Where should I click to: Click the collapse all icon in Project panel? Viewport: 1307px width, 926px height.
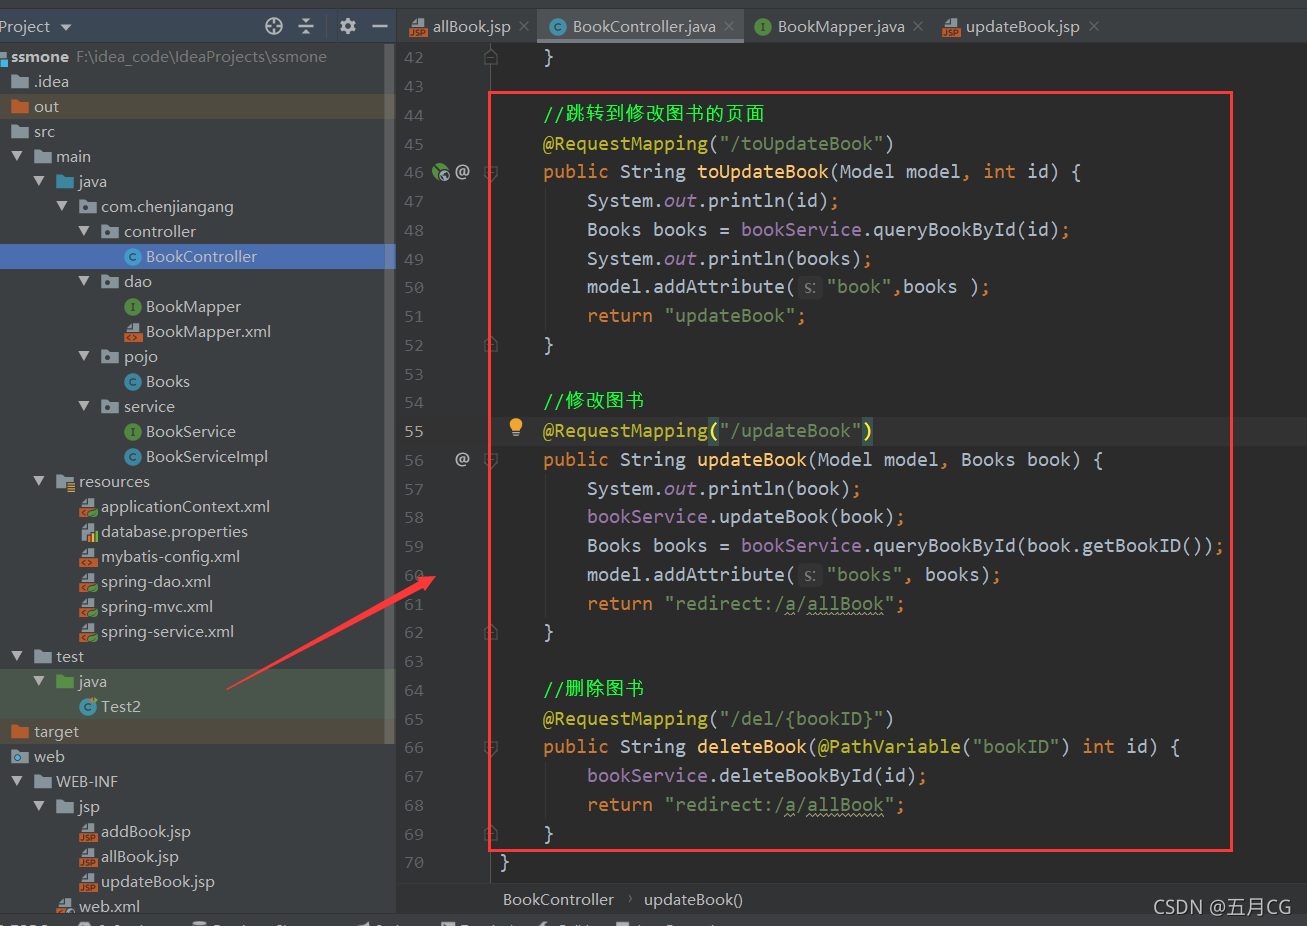[x=306, y=26]
